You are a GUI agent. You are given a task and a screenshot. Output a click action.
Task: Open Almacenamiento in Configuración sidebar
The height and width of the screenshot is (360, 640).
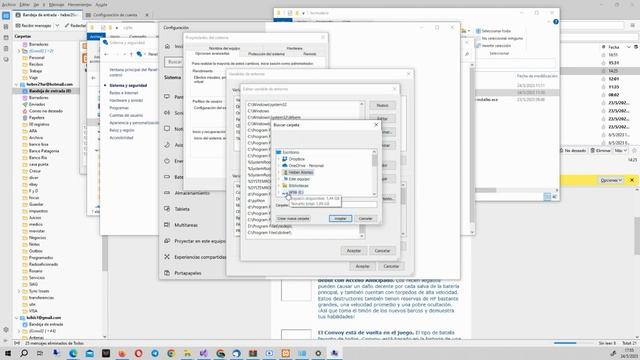[x=192, y=193]
